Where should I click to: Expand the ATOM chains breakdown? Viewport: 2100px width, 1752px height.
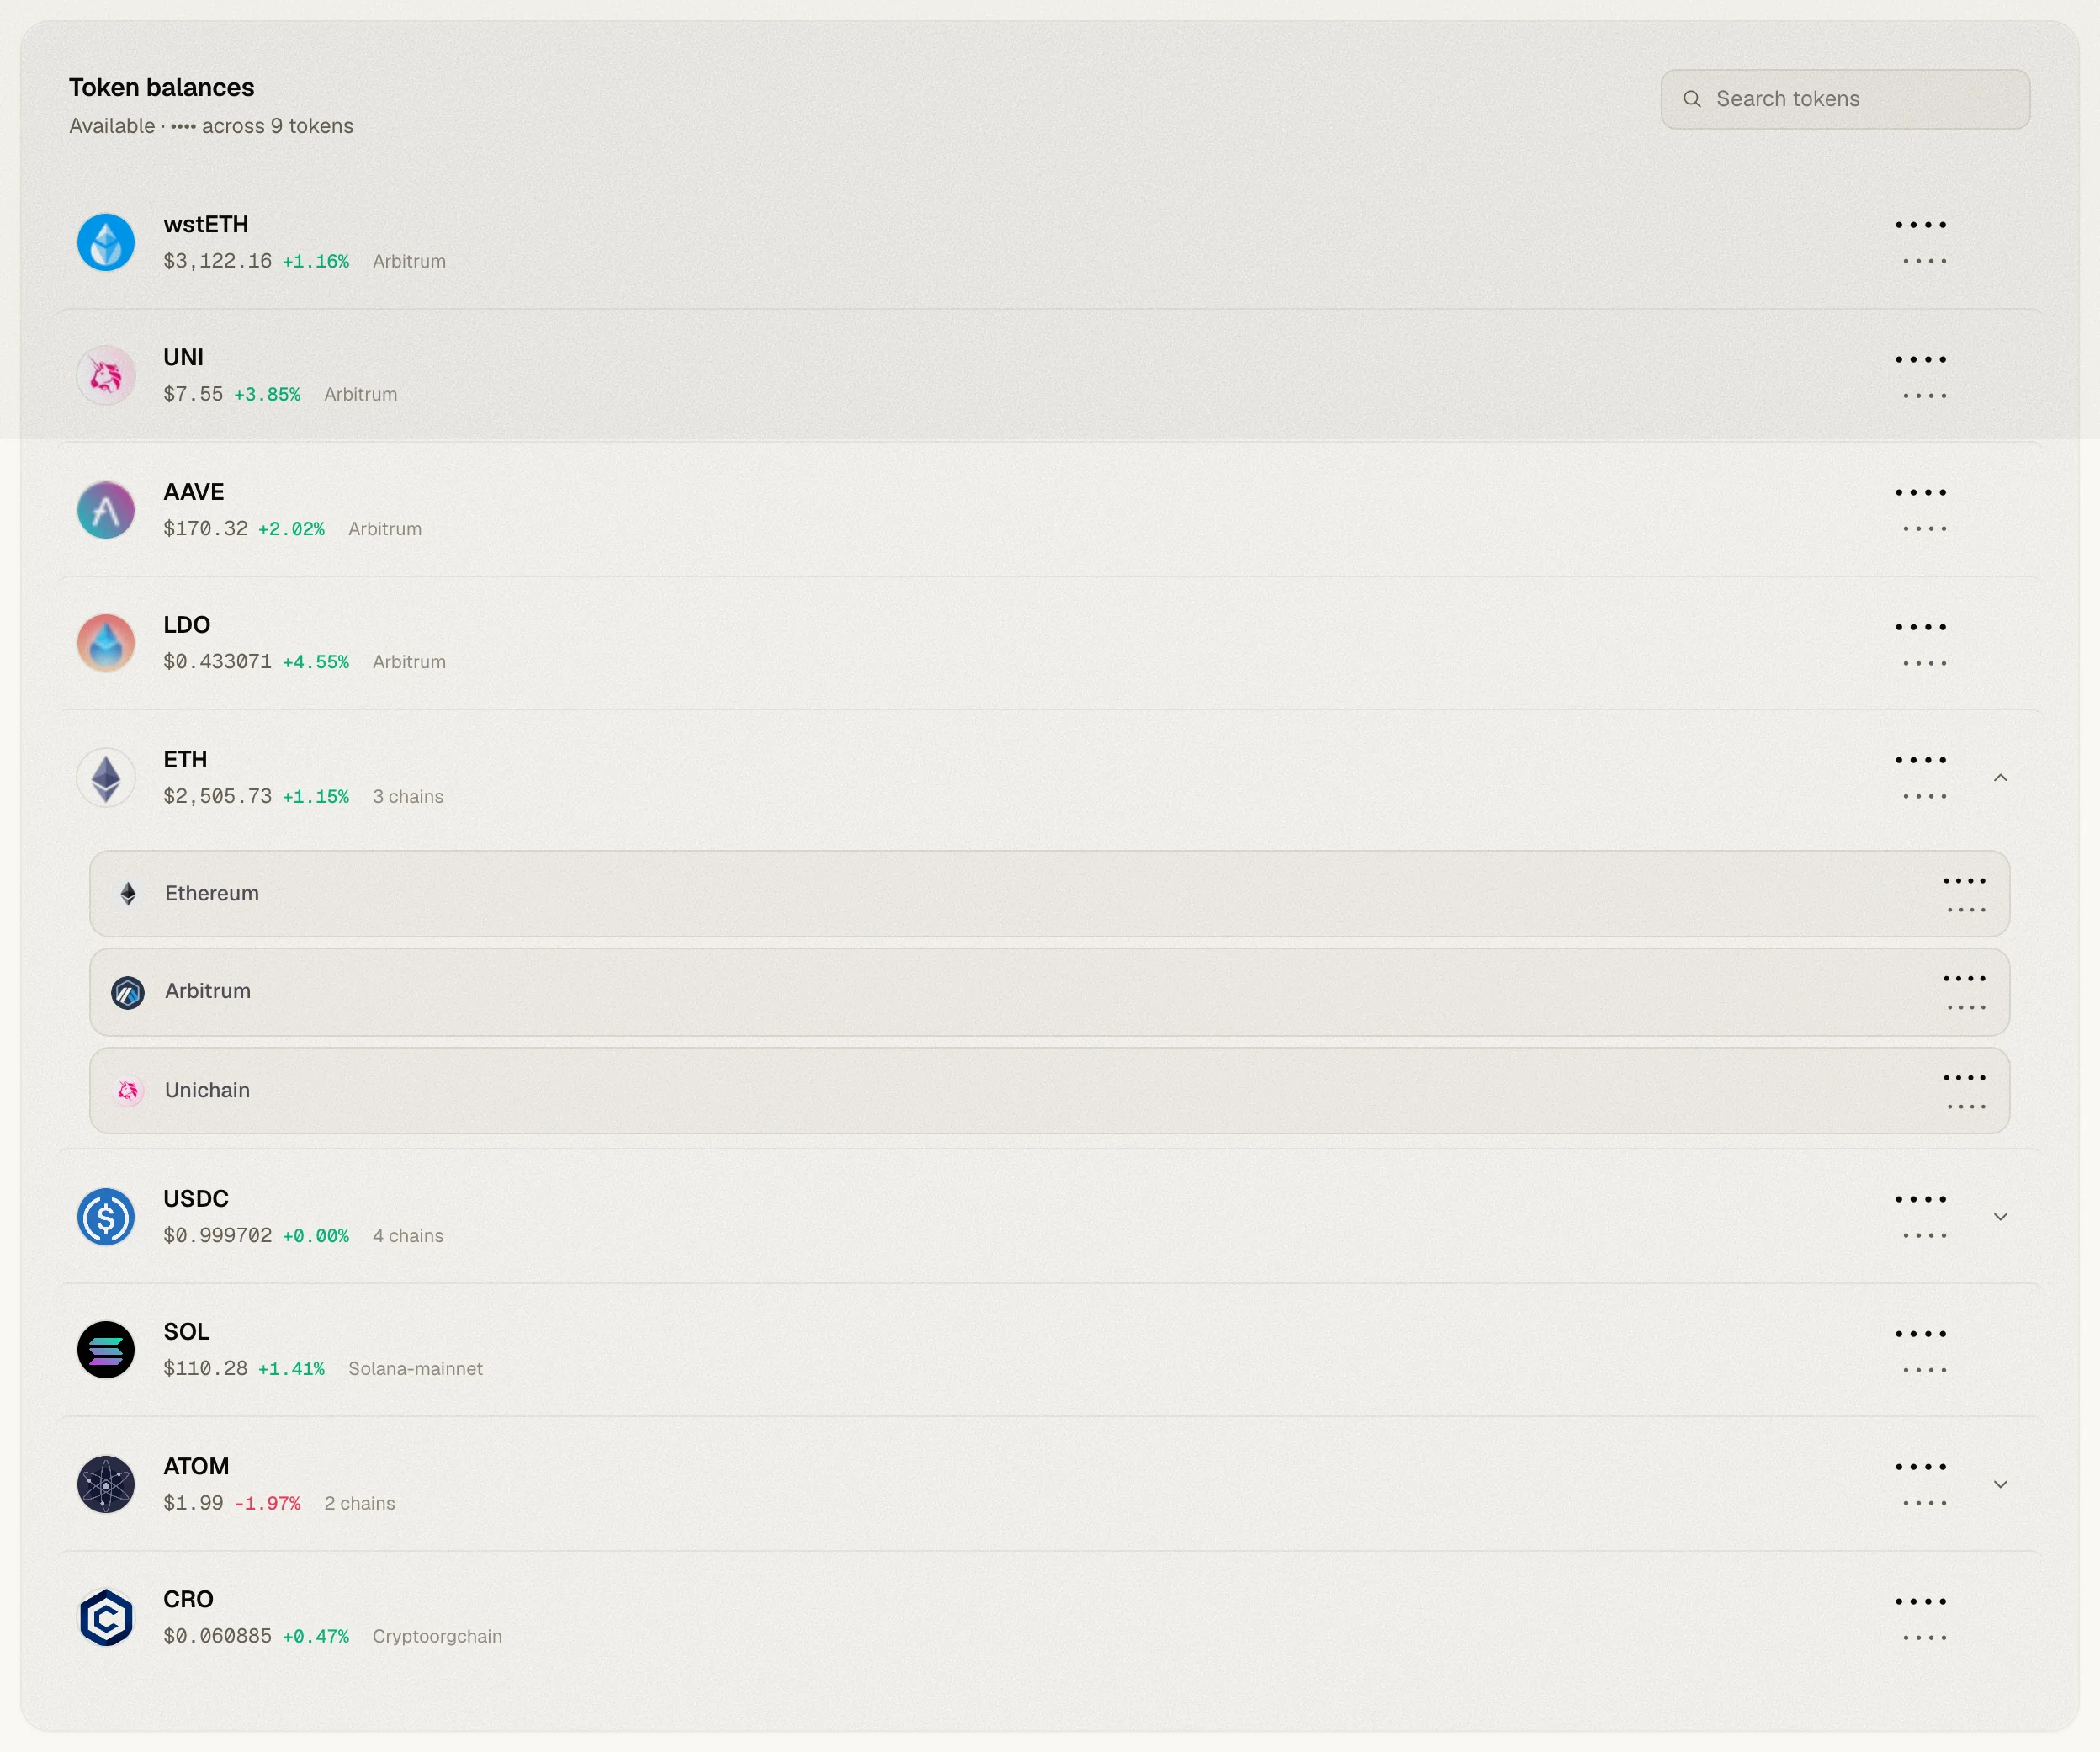point(2000,1484)
